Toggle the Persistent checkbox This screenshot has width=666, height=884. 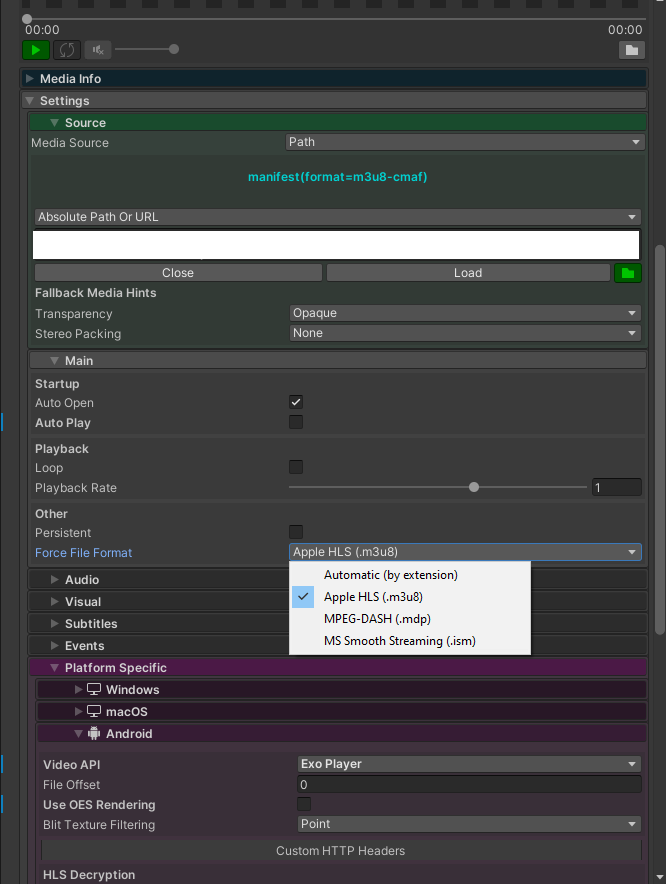click(295, 533)
